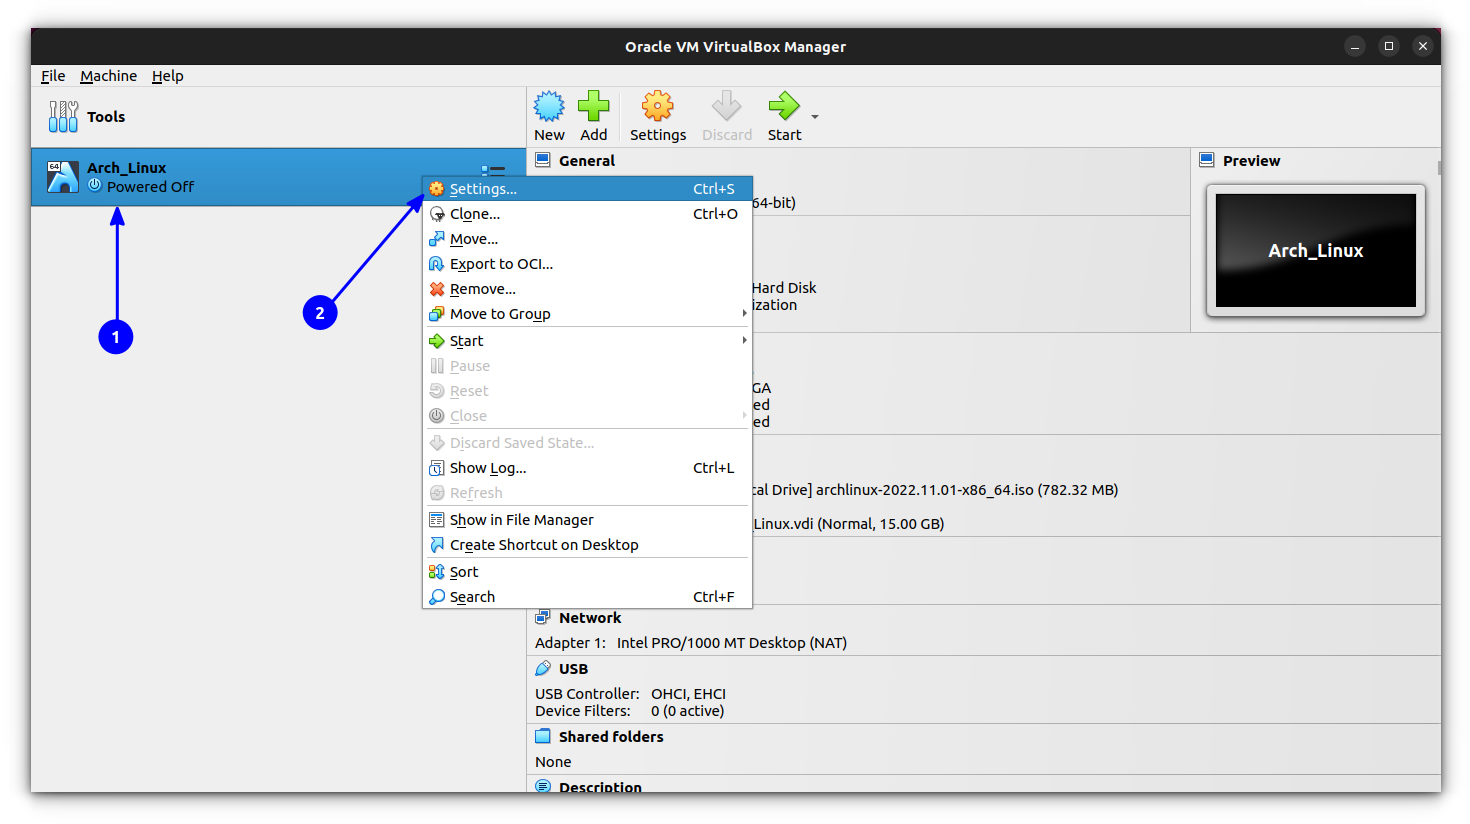The image size is (1470, 824).
Task: Select the Arch_Linux machine icon
Action: pos(63,177)
